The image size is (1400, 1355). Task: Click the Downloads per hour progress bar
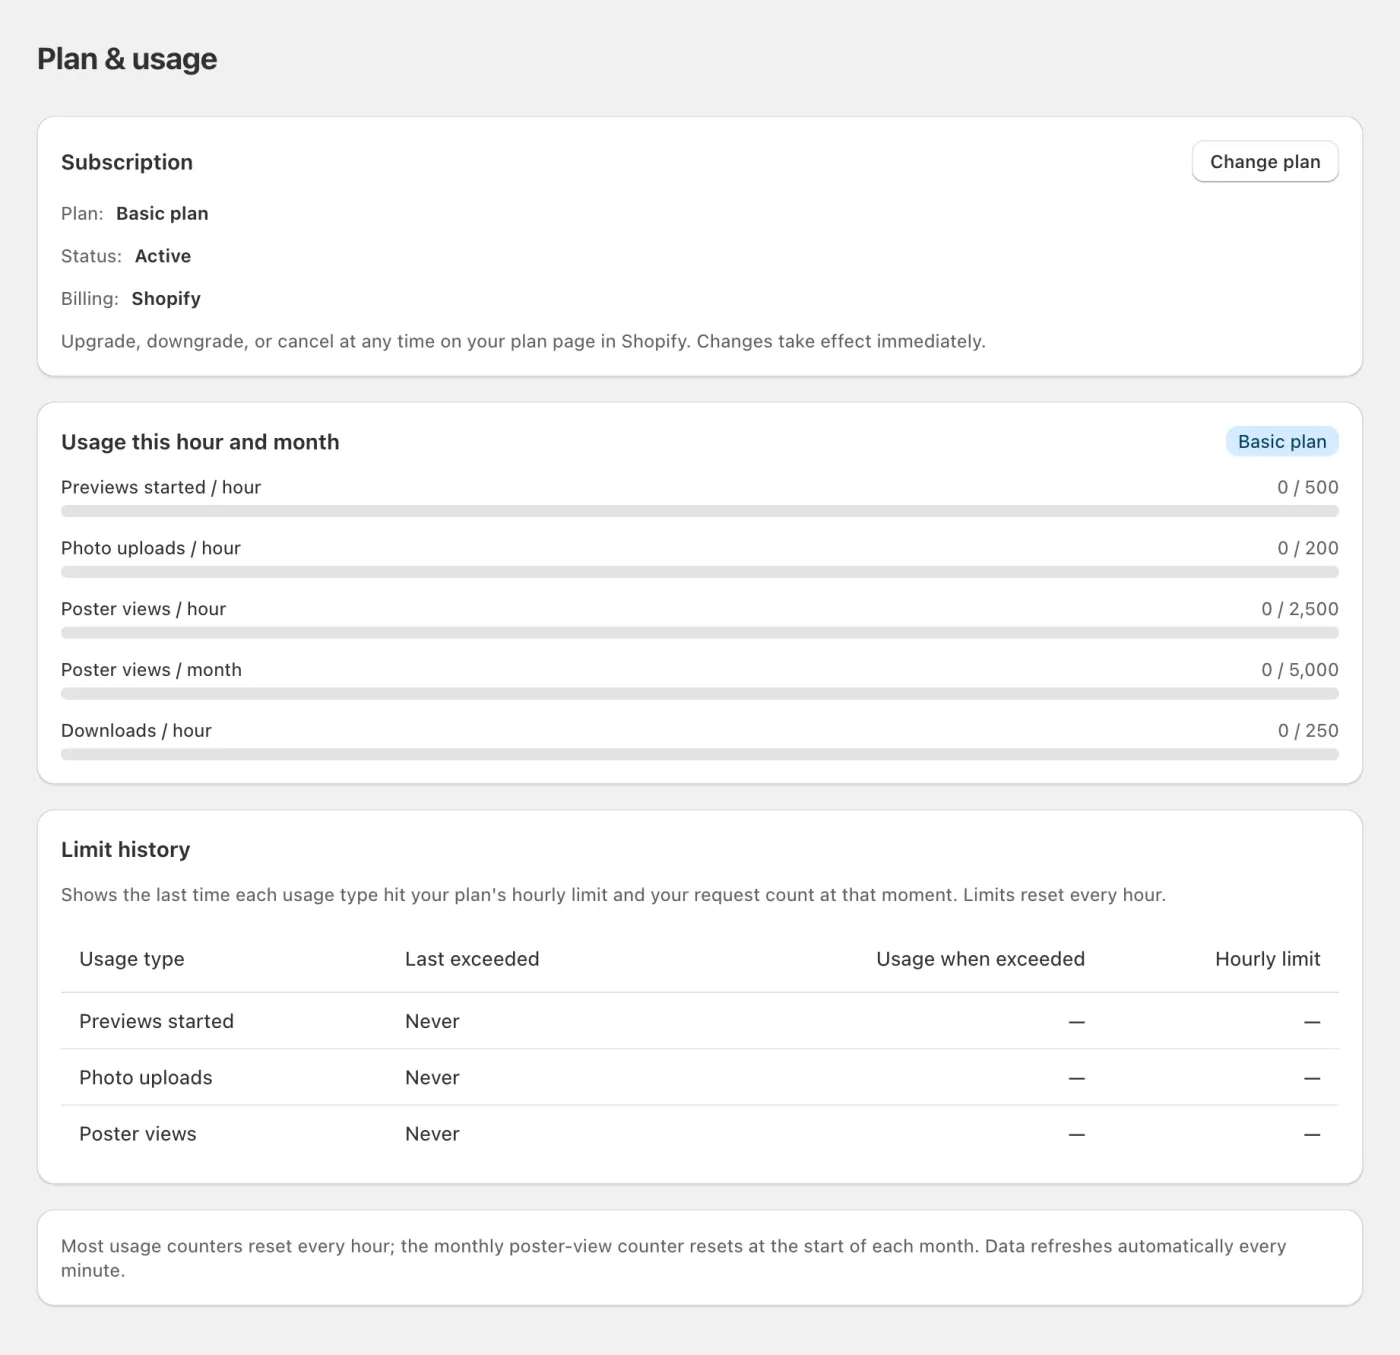click(x=700, y=755)
